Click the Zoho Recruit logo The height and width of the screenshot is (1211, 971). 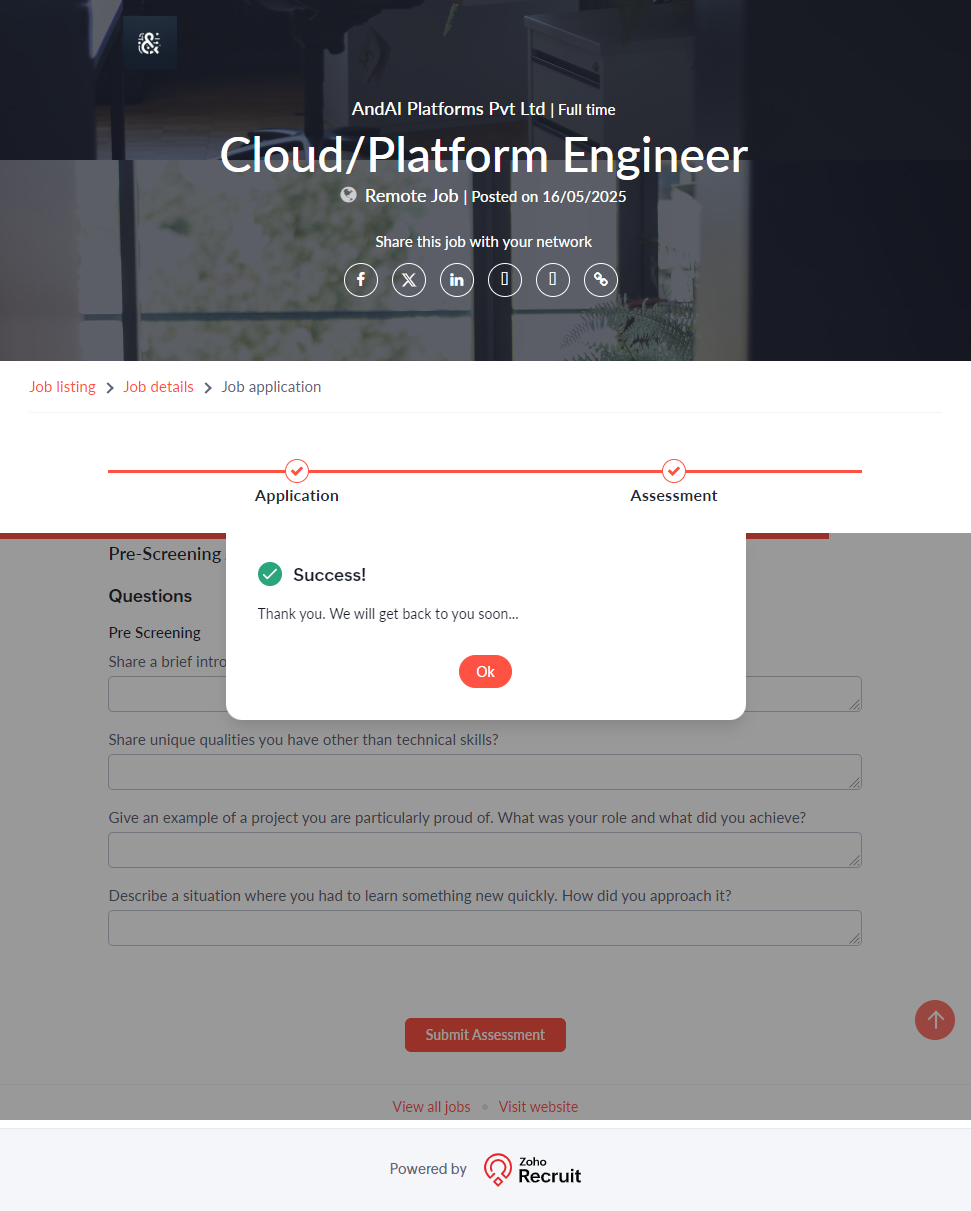[x=532, y=1169]
